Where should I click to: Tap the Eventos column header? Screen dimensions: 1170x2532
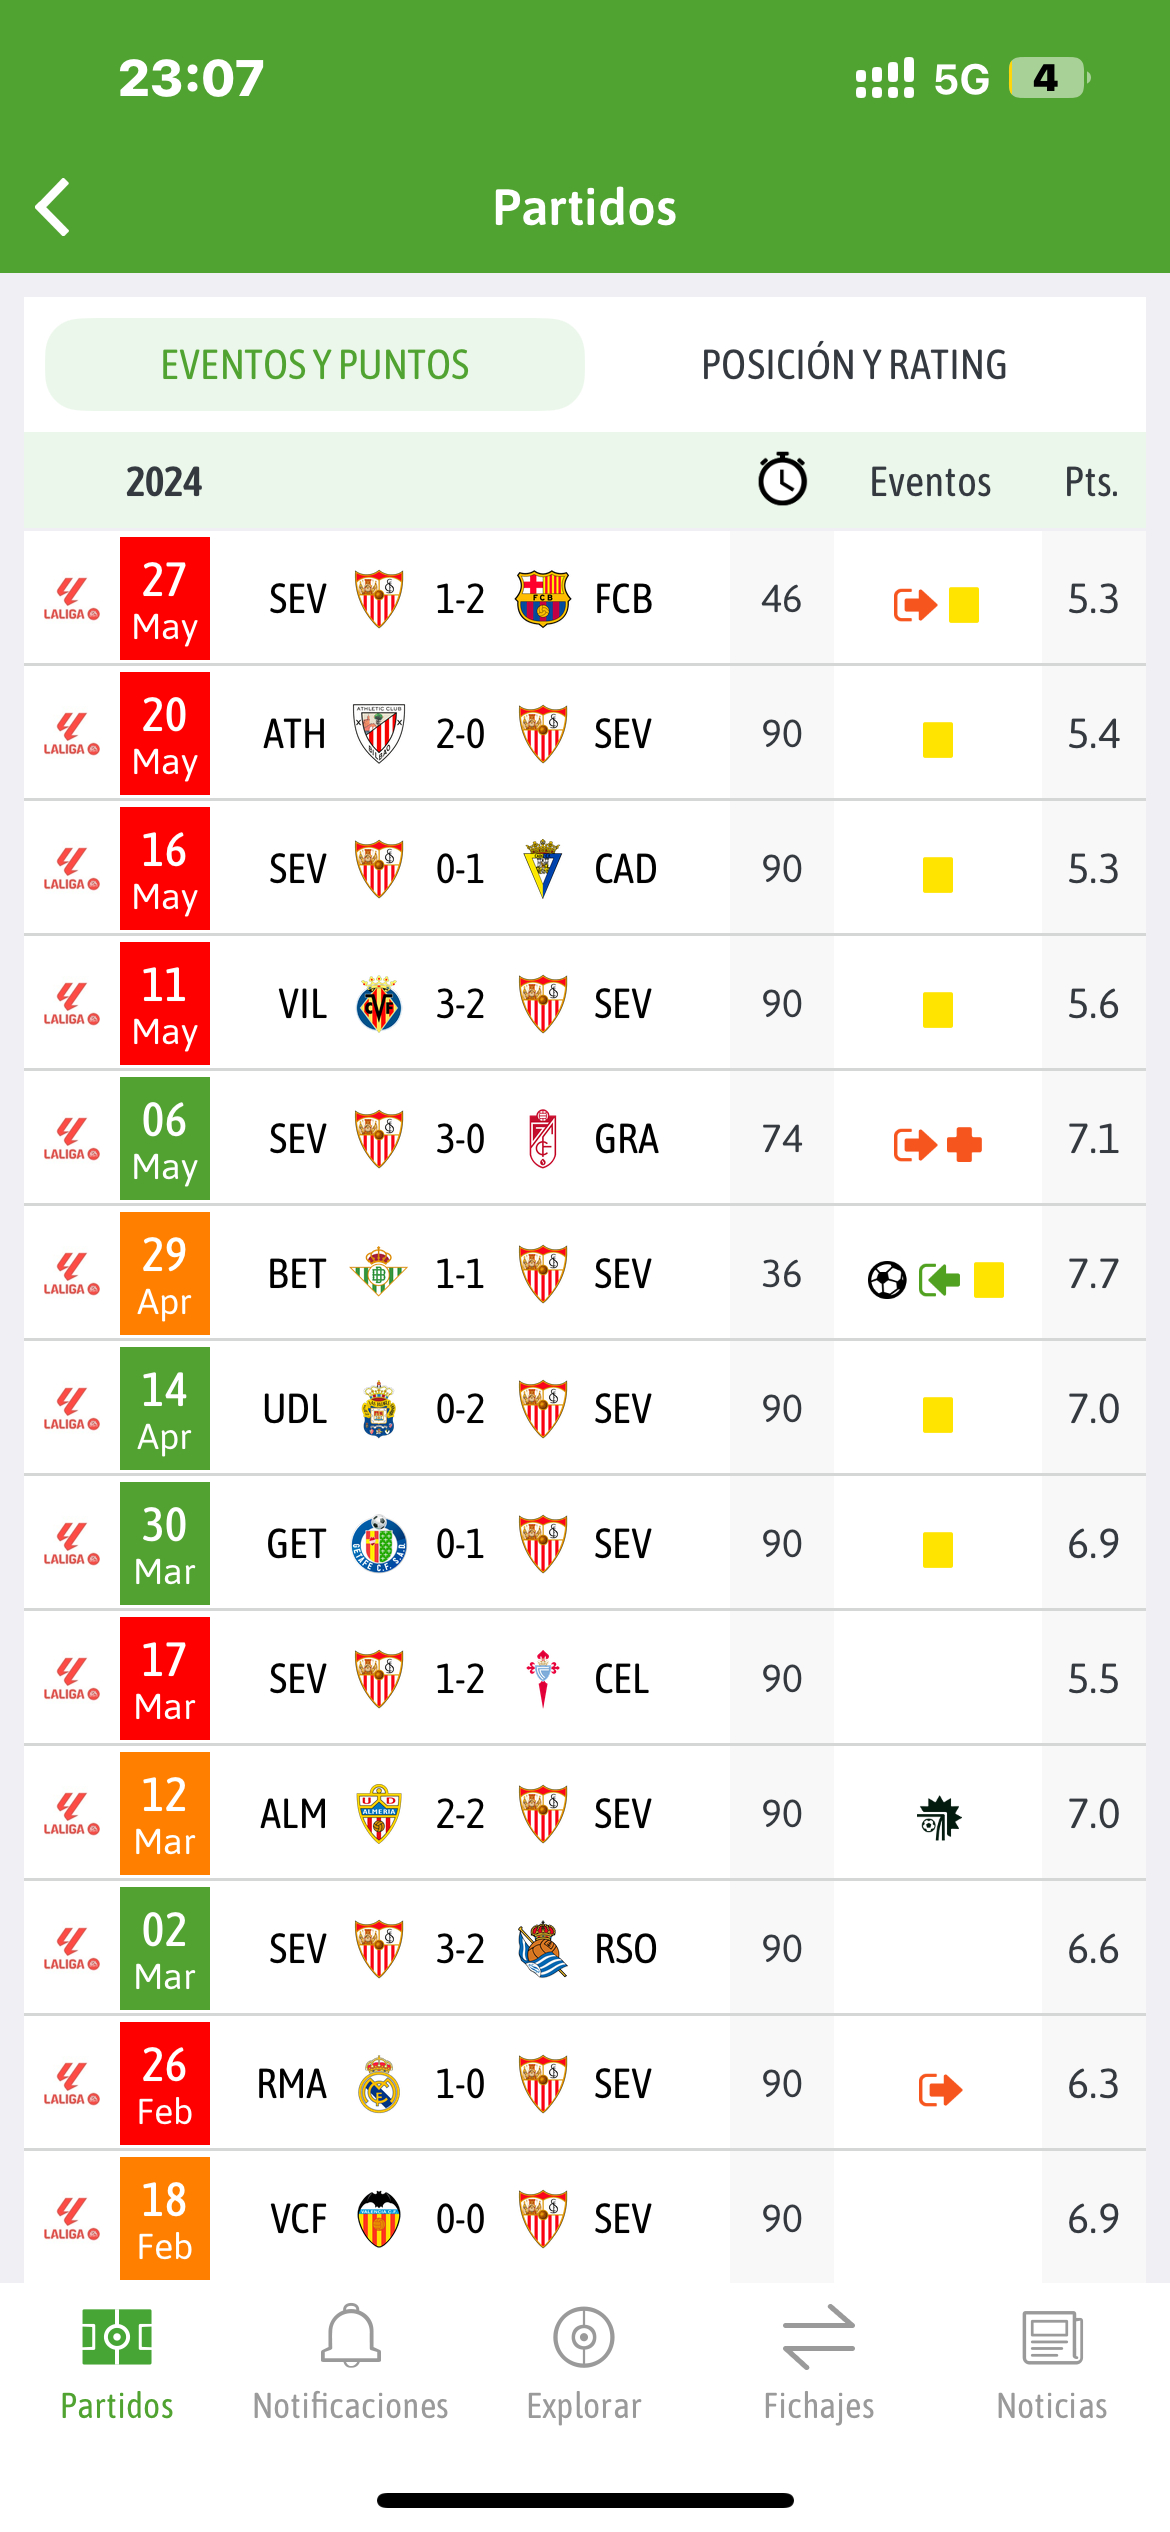pos(930,482)
